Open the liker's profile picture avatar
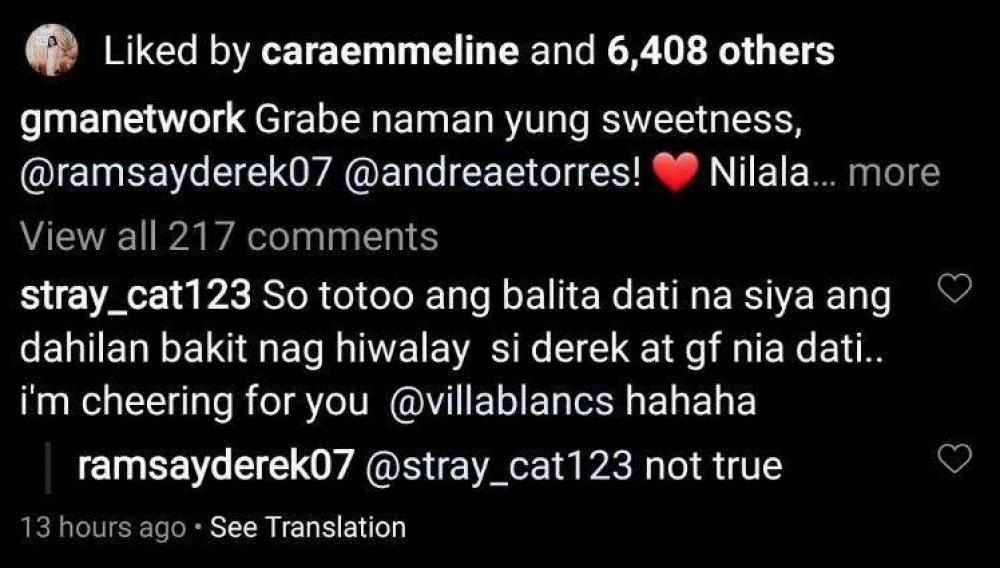 pos(52,50)
